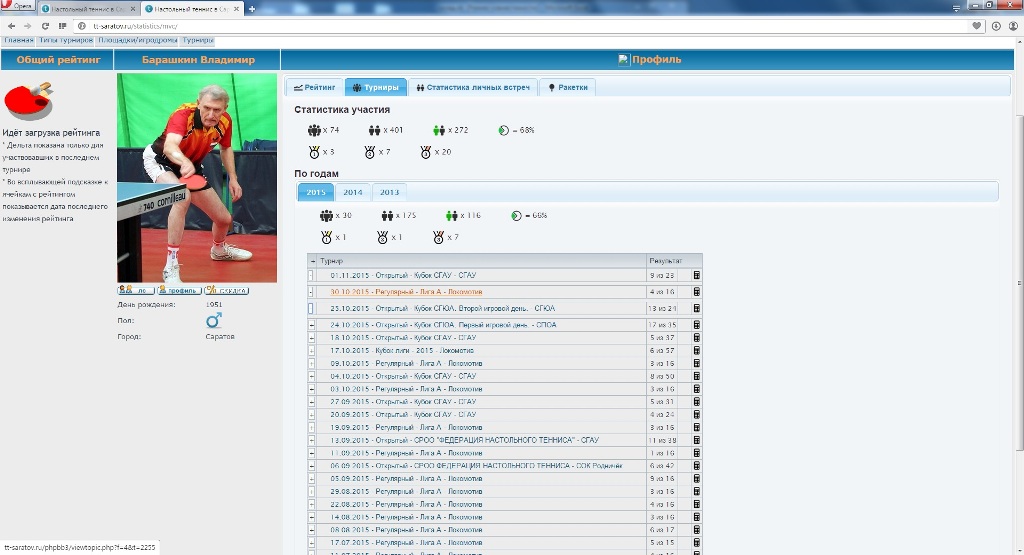Click the calculator icon in the 01.11.2015 row
Image resolution: width=1024 pixels, height=555 pixels.
[696, 276]
